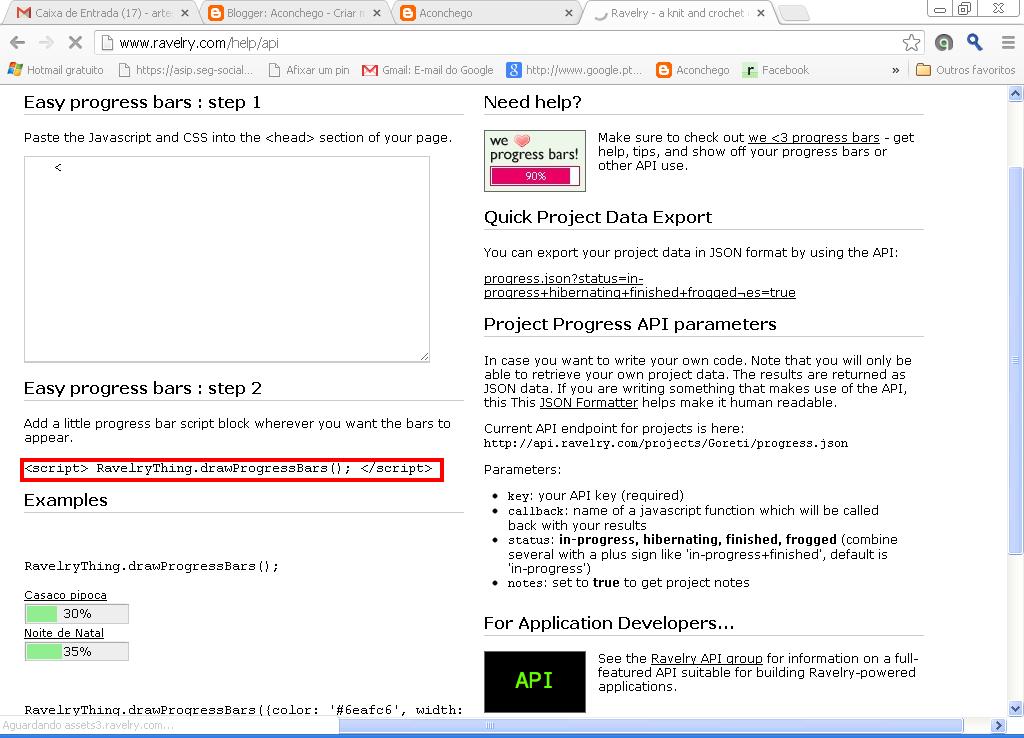Switch to Caixa de Entrada Gmail tab

pos(98,13)
